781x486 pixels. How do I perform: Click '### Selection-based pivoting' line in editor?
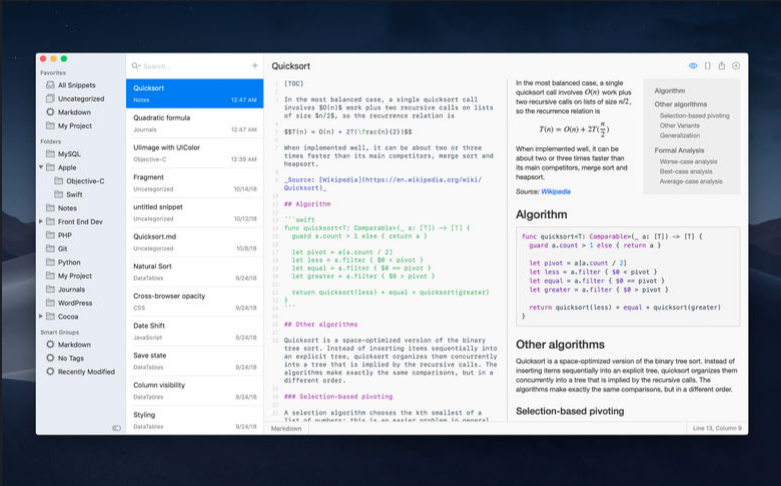[x=338, y=396]
